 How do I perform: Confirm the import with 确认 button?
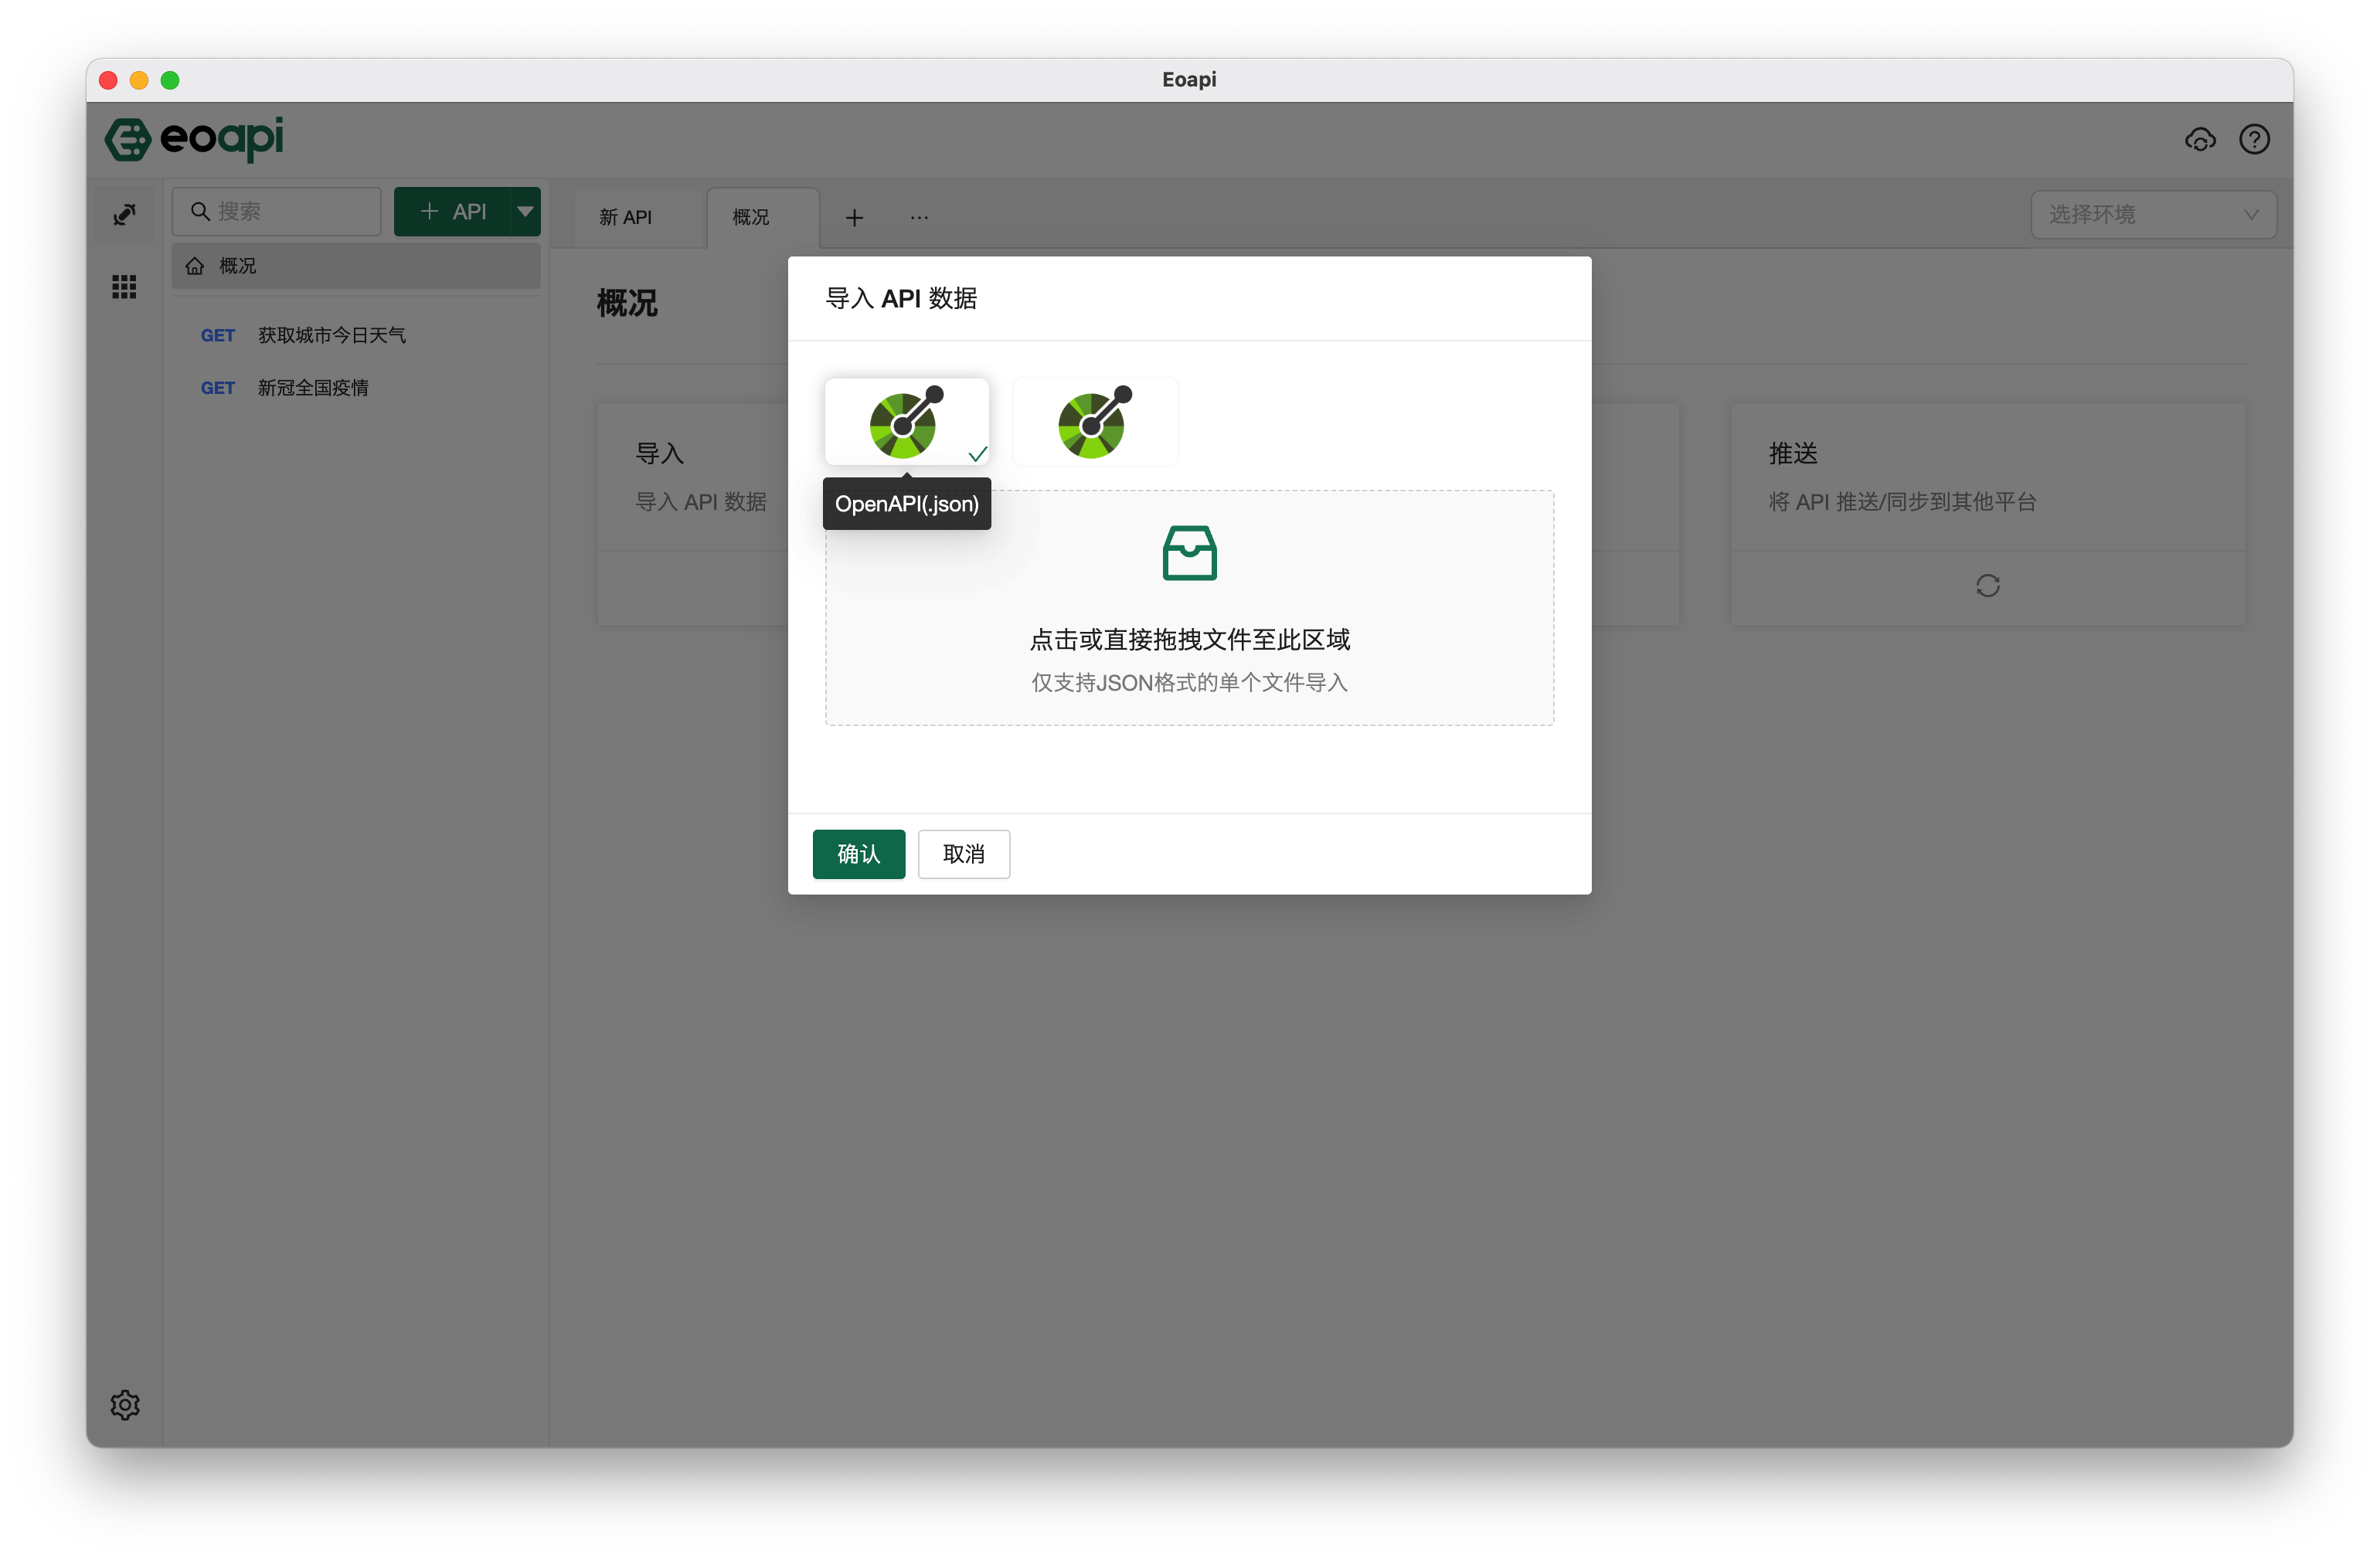pos(858,854)
